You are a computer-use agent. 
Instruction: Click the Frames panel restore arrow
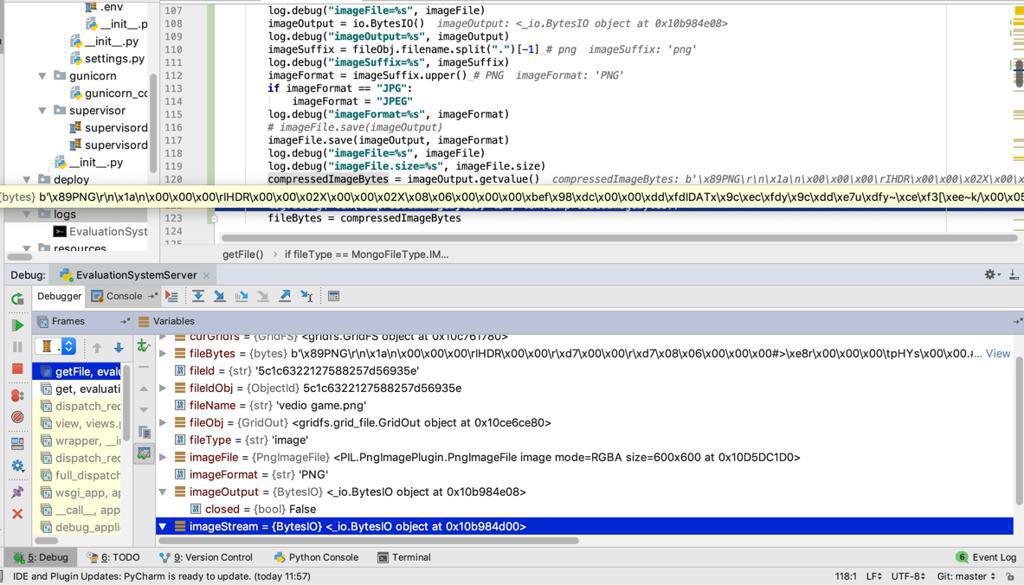[x=125, y=321]
